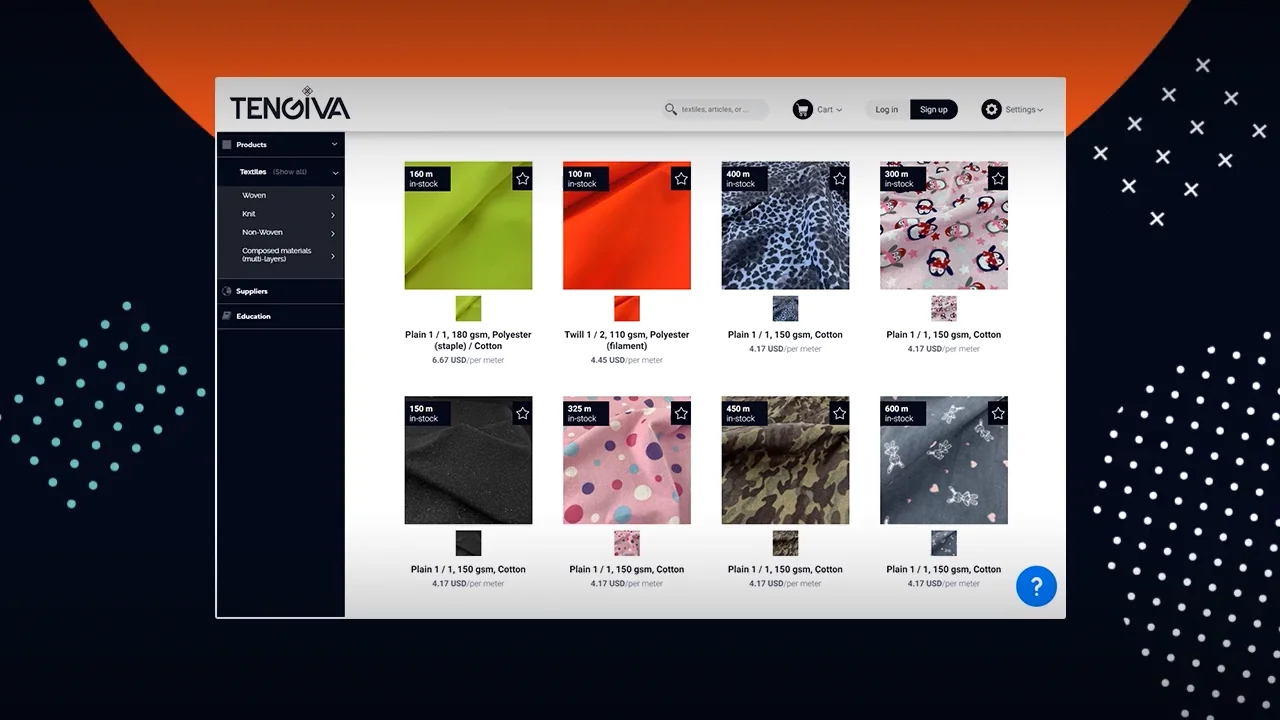The width and height of the screenshot is (1280, 720).
Task: Expand the Woven category arrow
Action: tap(333, 197)
